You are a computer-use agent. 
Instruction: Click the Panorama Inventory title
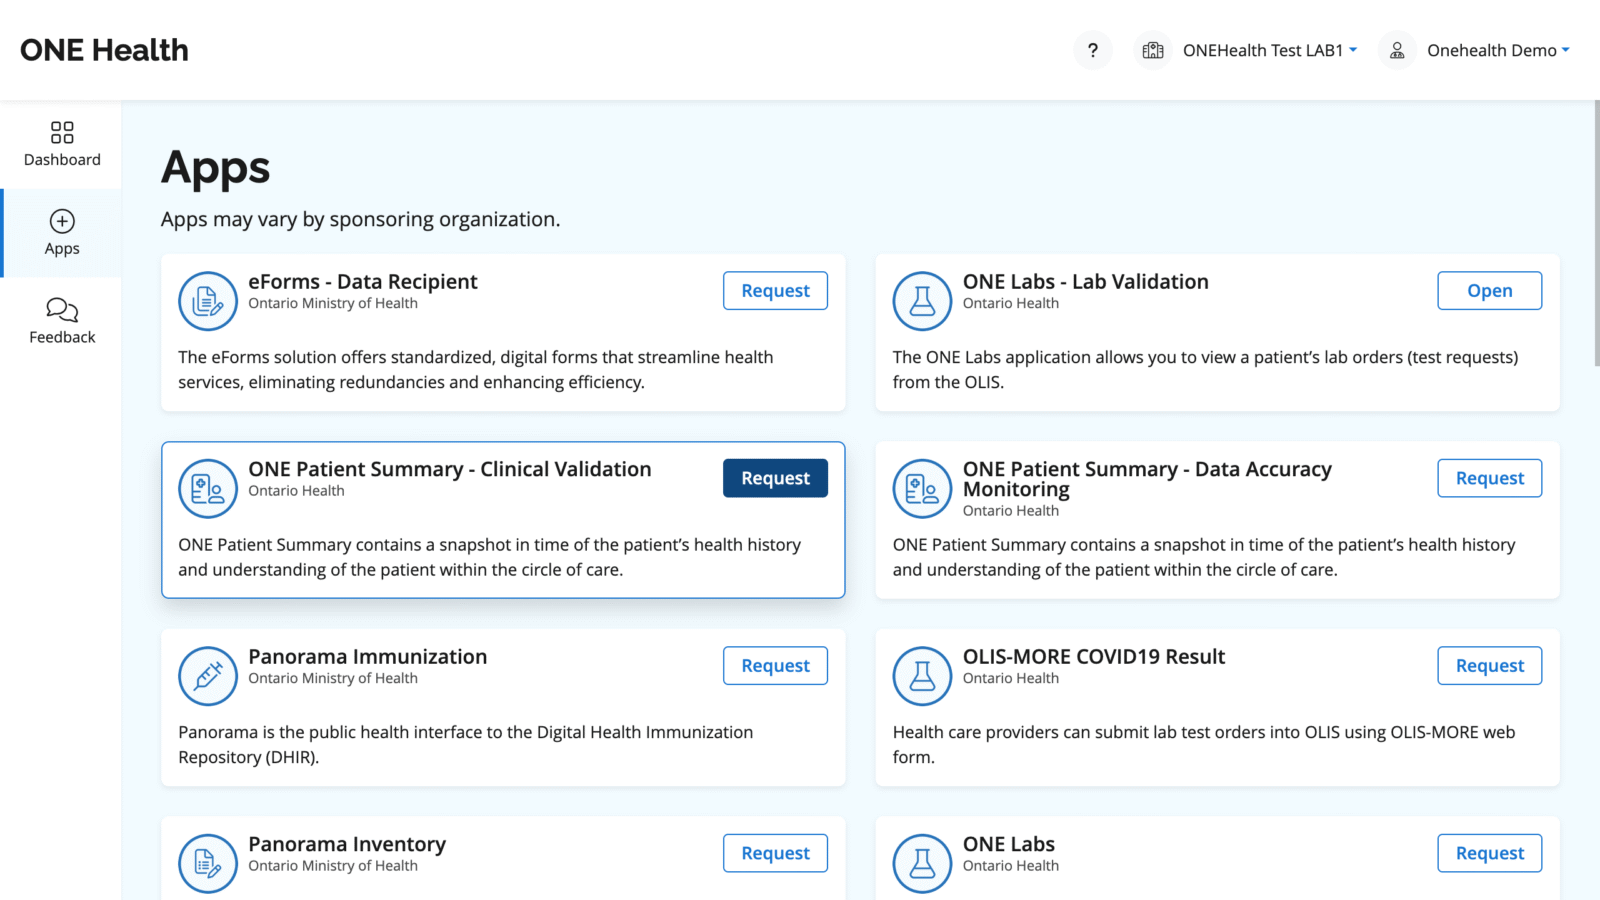click(347, 845)
